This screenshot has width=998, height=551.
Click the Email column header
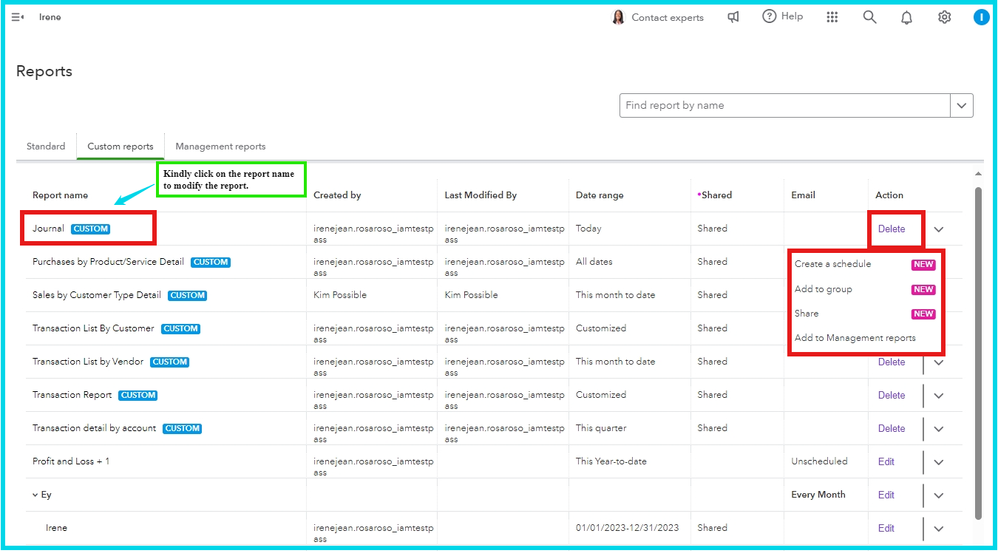point(803,195)
